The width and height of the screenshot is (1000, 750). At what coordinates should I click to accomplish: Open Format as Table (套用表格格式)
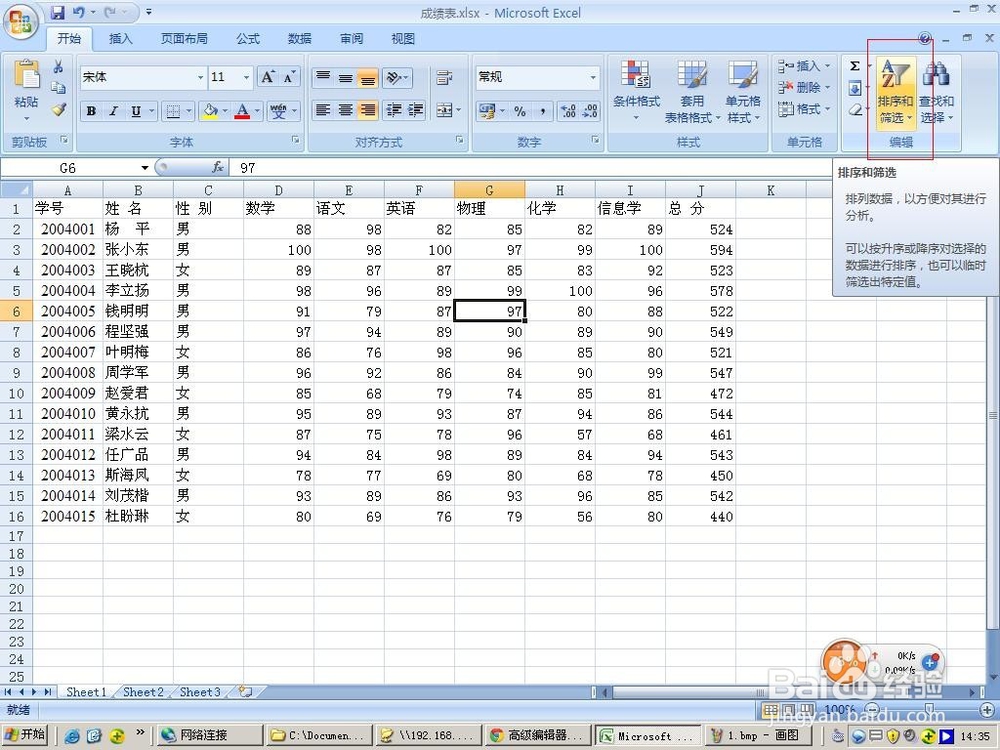coord(693,90)
